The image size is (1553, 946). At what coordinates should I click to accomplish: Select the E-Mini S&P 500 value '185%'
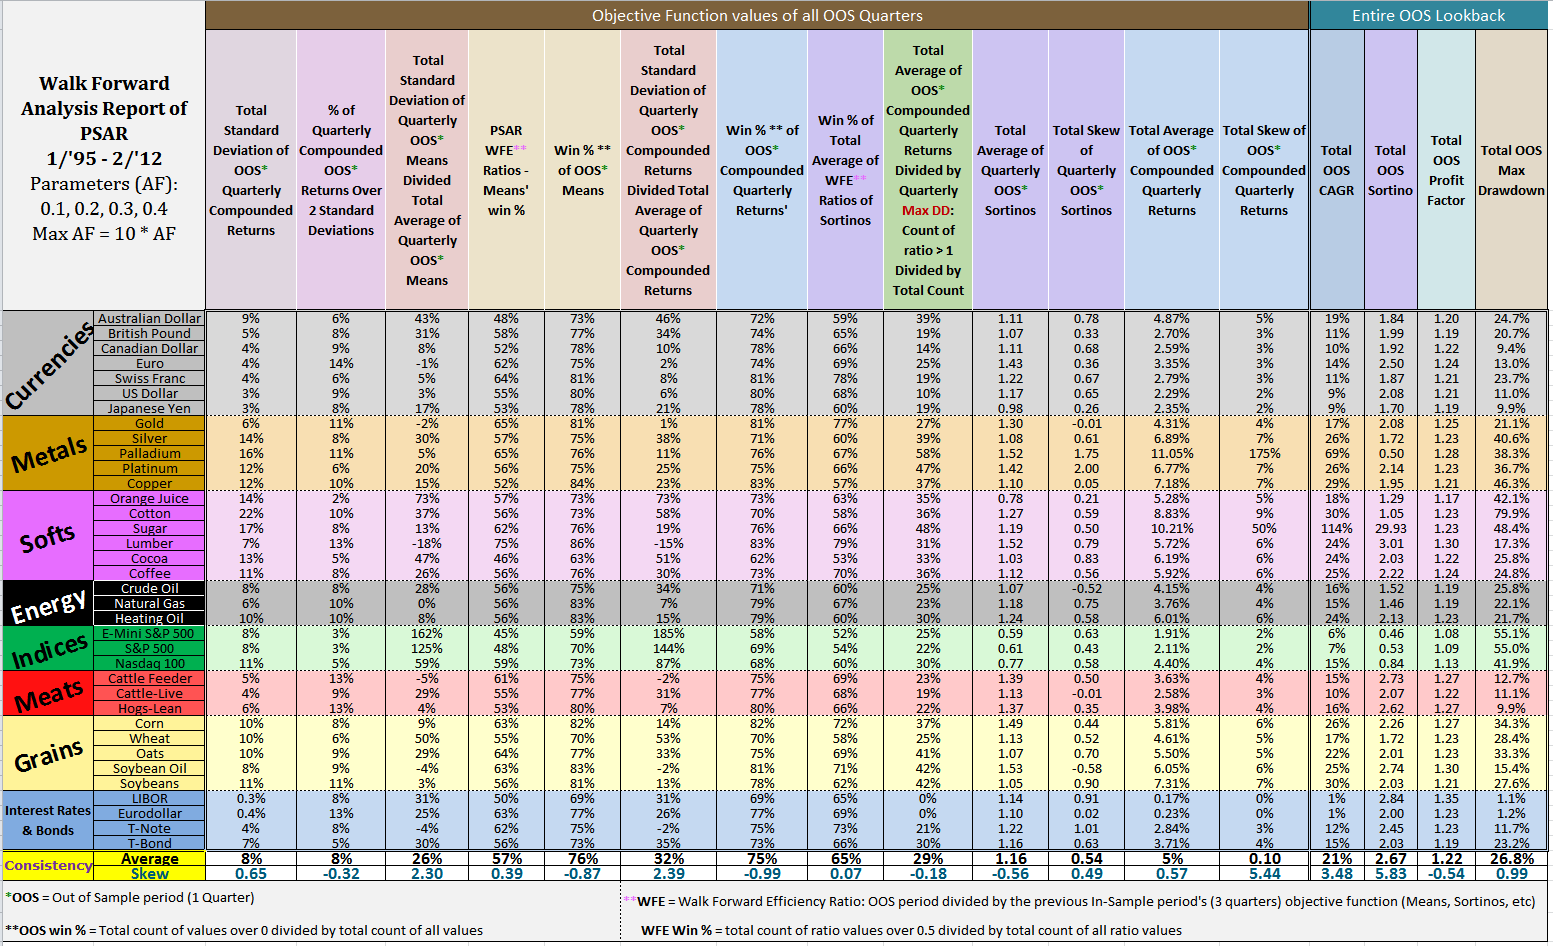point(668,633)
